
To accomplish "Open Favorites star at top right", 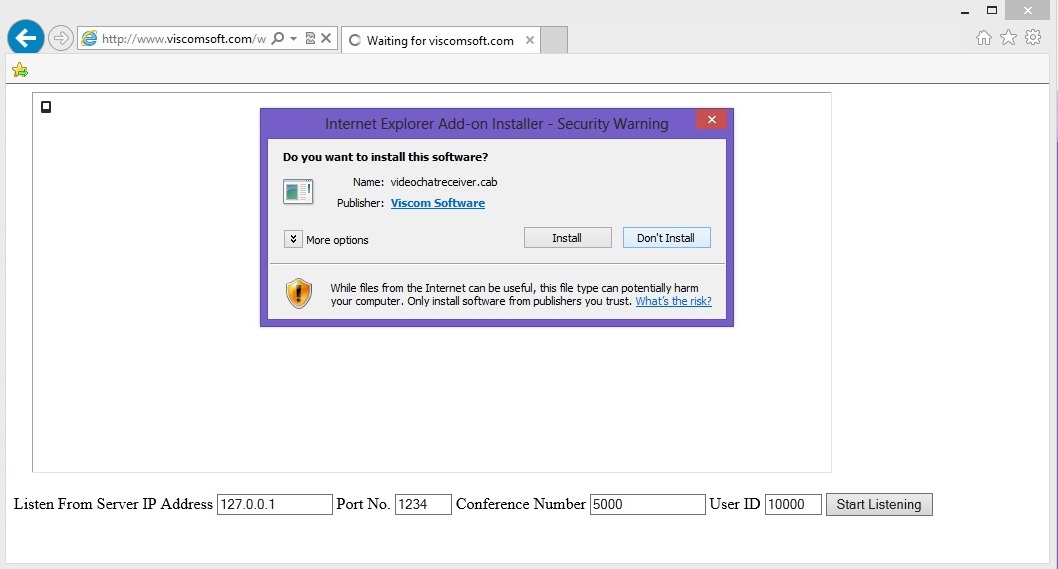I will point(1008,37).
